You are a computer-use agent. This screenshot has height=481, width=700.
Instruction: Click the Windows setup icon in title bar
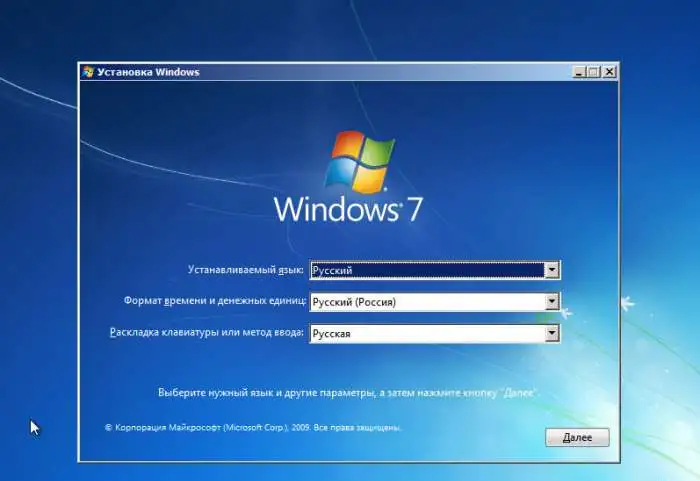coord(88,72)
